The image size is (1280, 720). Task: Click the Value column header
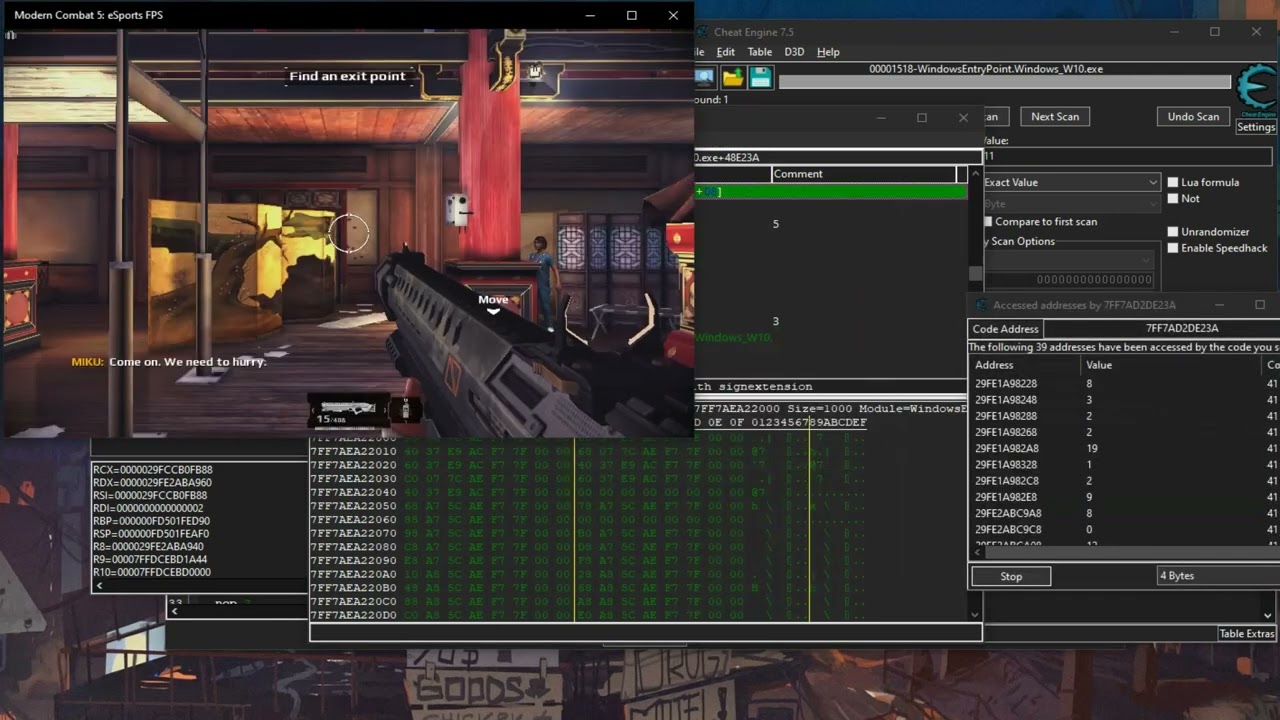coord(1170,365)
